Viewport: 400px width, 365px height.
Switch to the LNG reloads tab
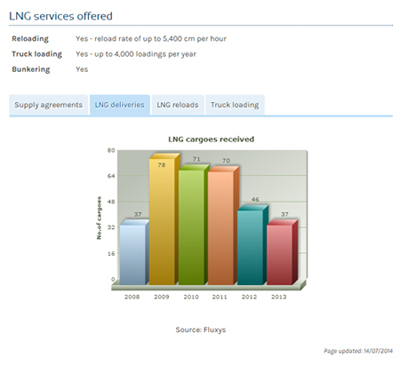[x=177, y=105]
